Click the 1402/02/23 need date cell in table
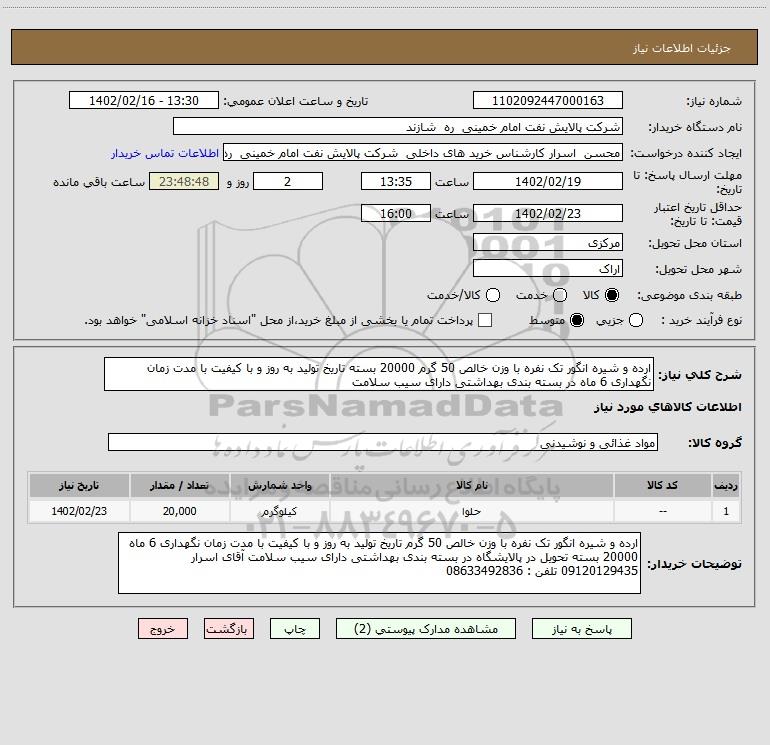This screenshot has height=745, width=770. click(79, 511)
